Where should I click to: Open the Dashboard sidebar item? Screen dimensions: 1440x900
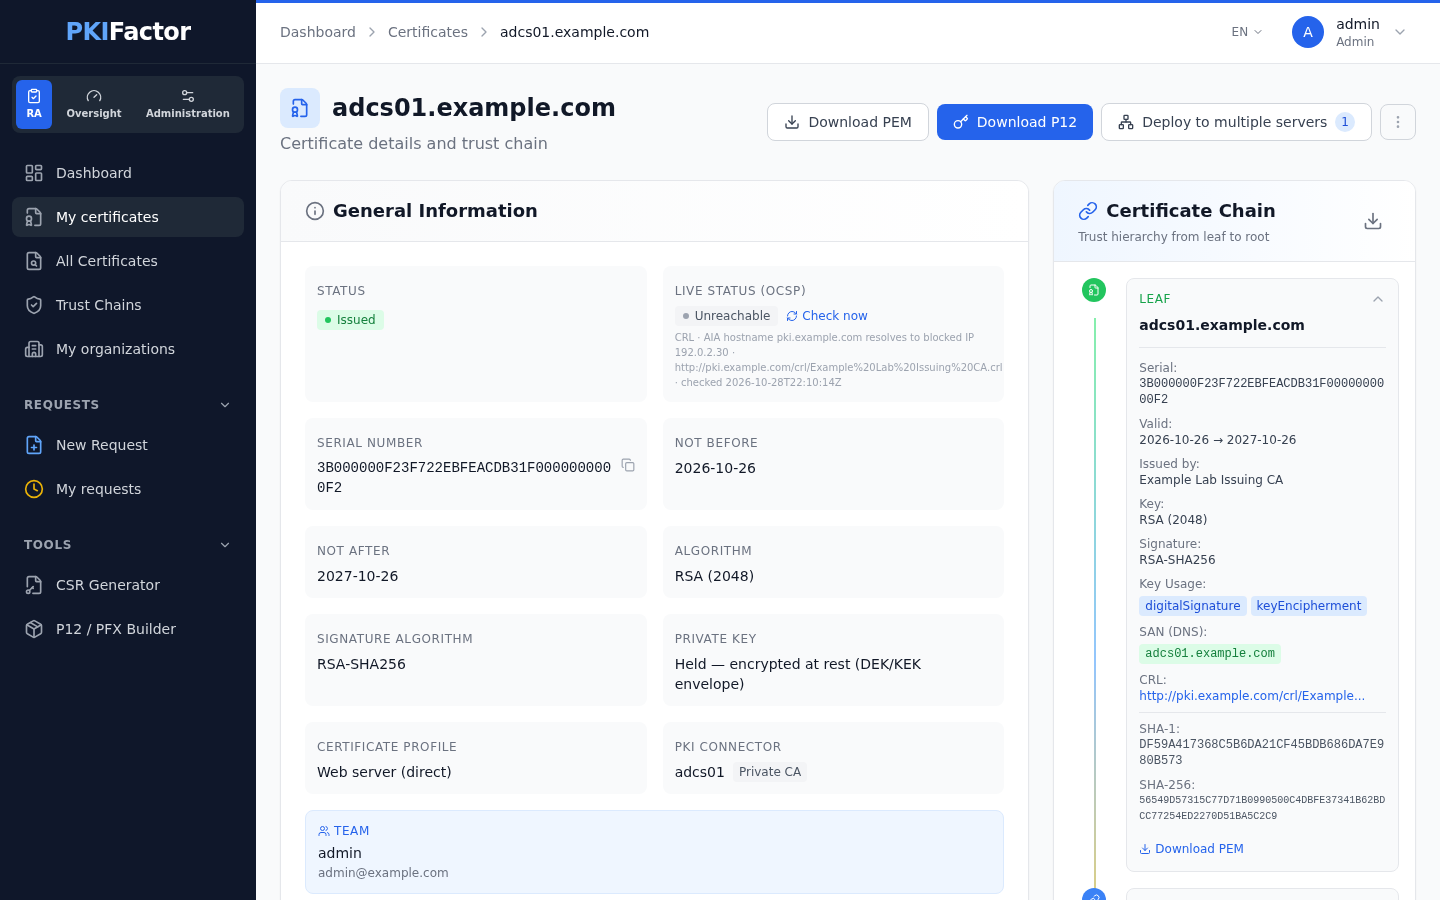coord(128,173)
